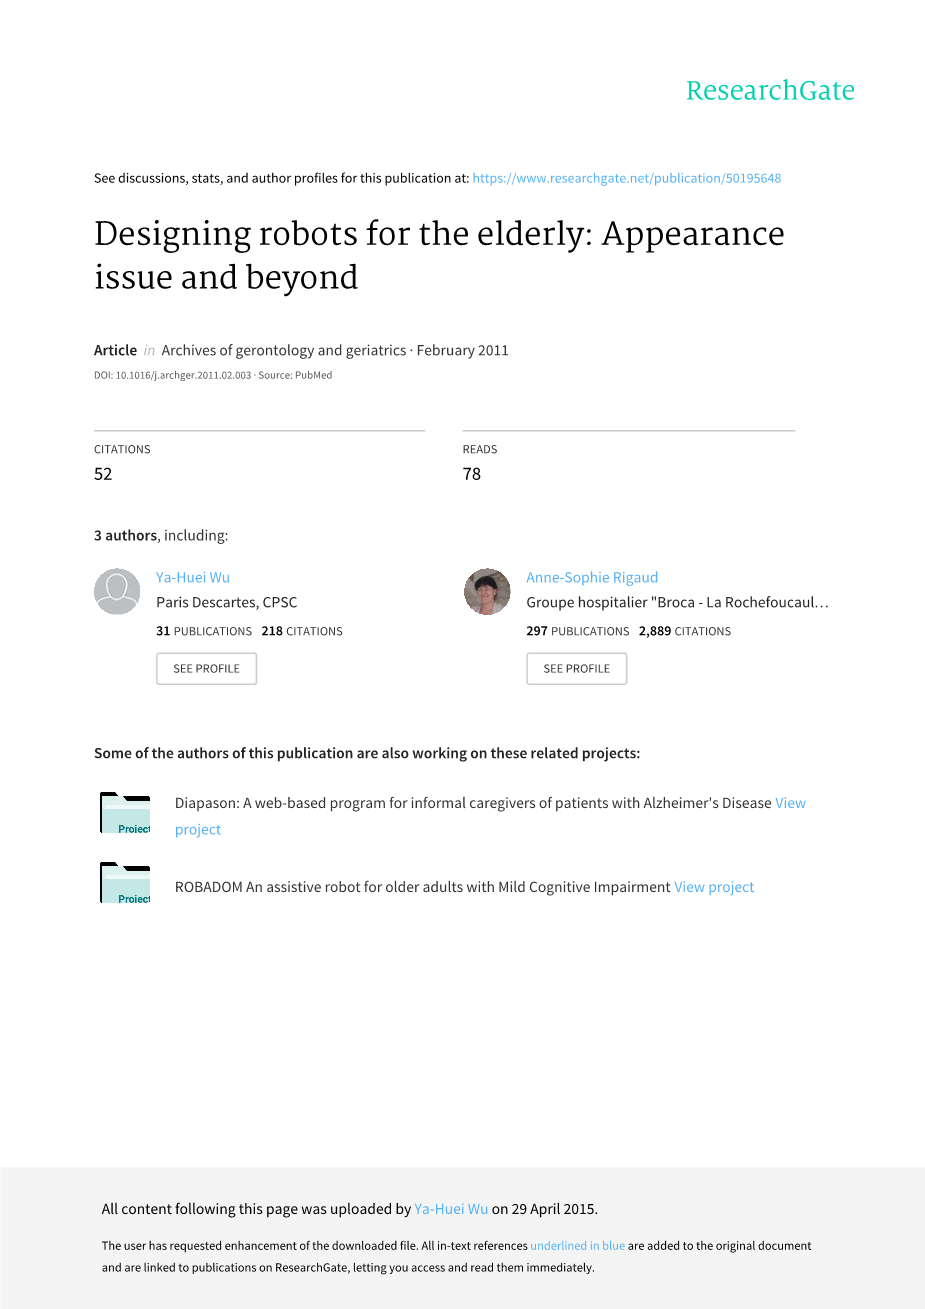925x1309 pixels.
Task: Open Ya-Huei Wu's author name link
Action: coord(193,577)
